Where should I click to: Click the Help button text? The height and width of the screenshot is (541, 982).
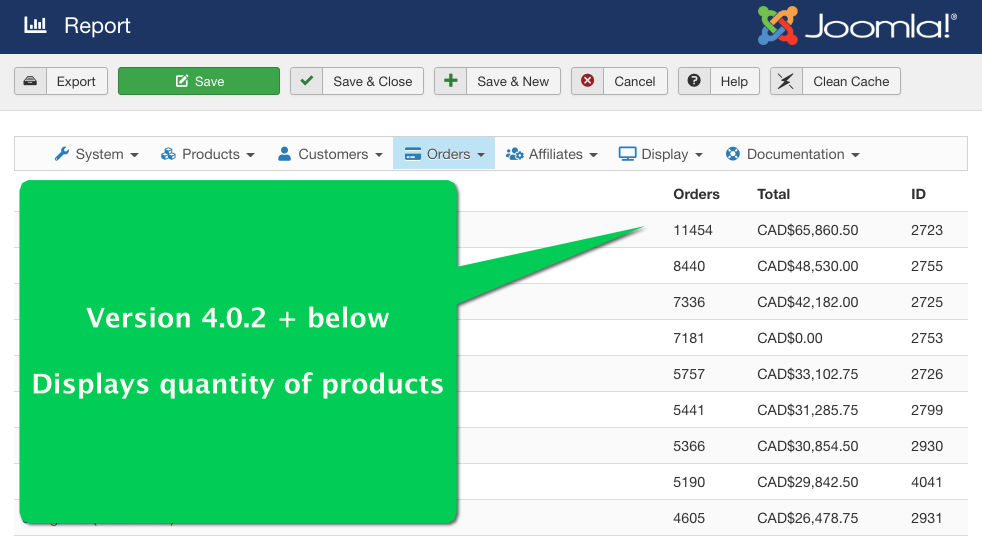click(x=734, y=81)
